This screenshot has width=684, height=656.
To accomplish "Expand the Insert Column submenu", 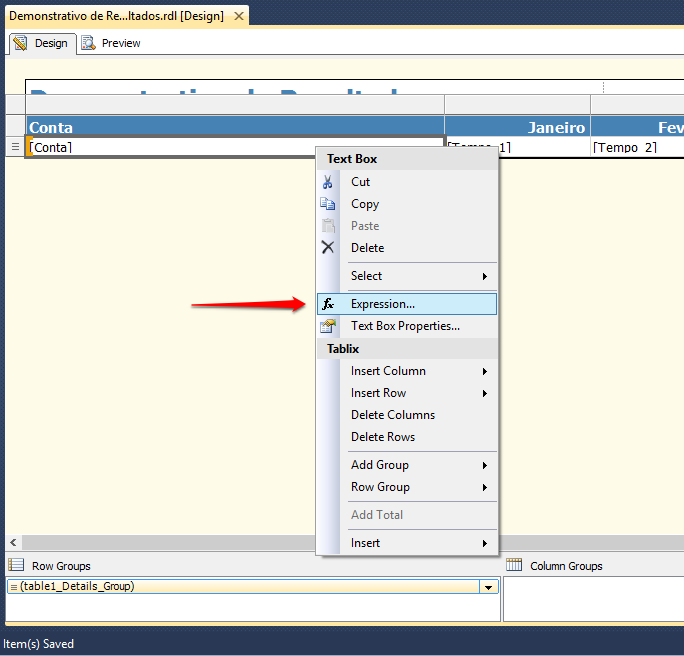I will click(407, 371).
